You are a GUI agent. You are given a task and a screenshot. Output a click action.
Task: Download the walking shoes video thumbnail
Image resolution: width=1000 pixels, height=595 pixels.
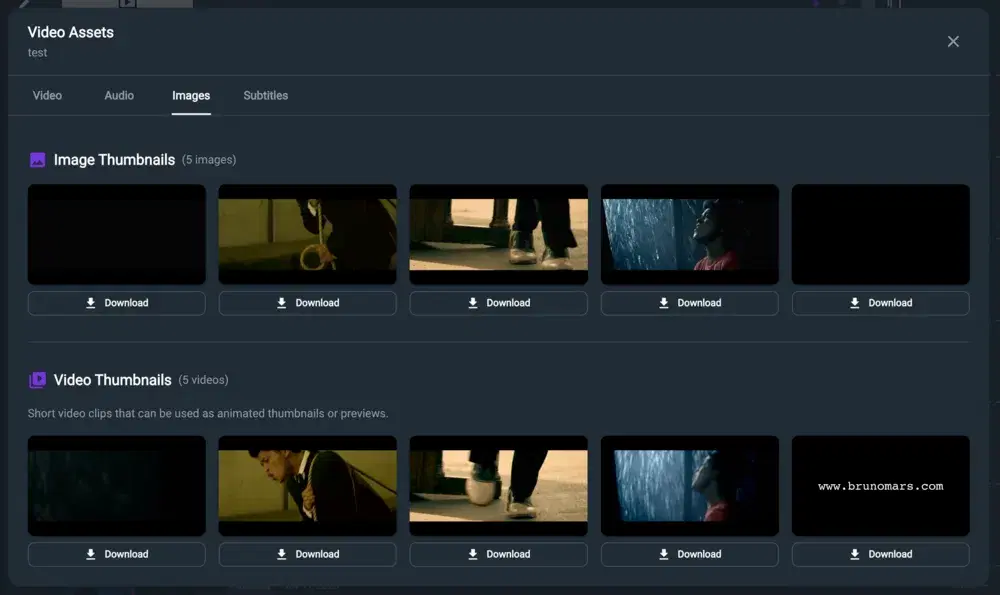click(498, 554)
